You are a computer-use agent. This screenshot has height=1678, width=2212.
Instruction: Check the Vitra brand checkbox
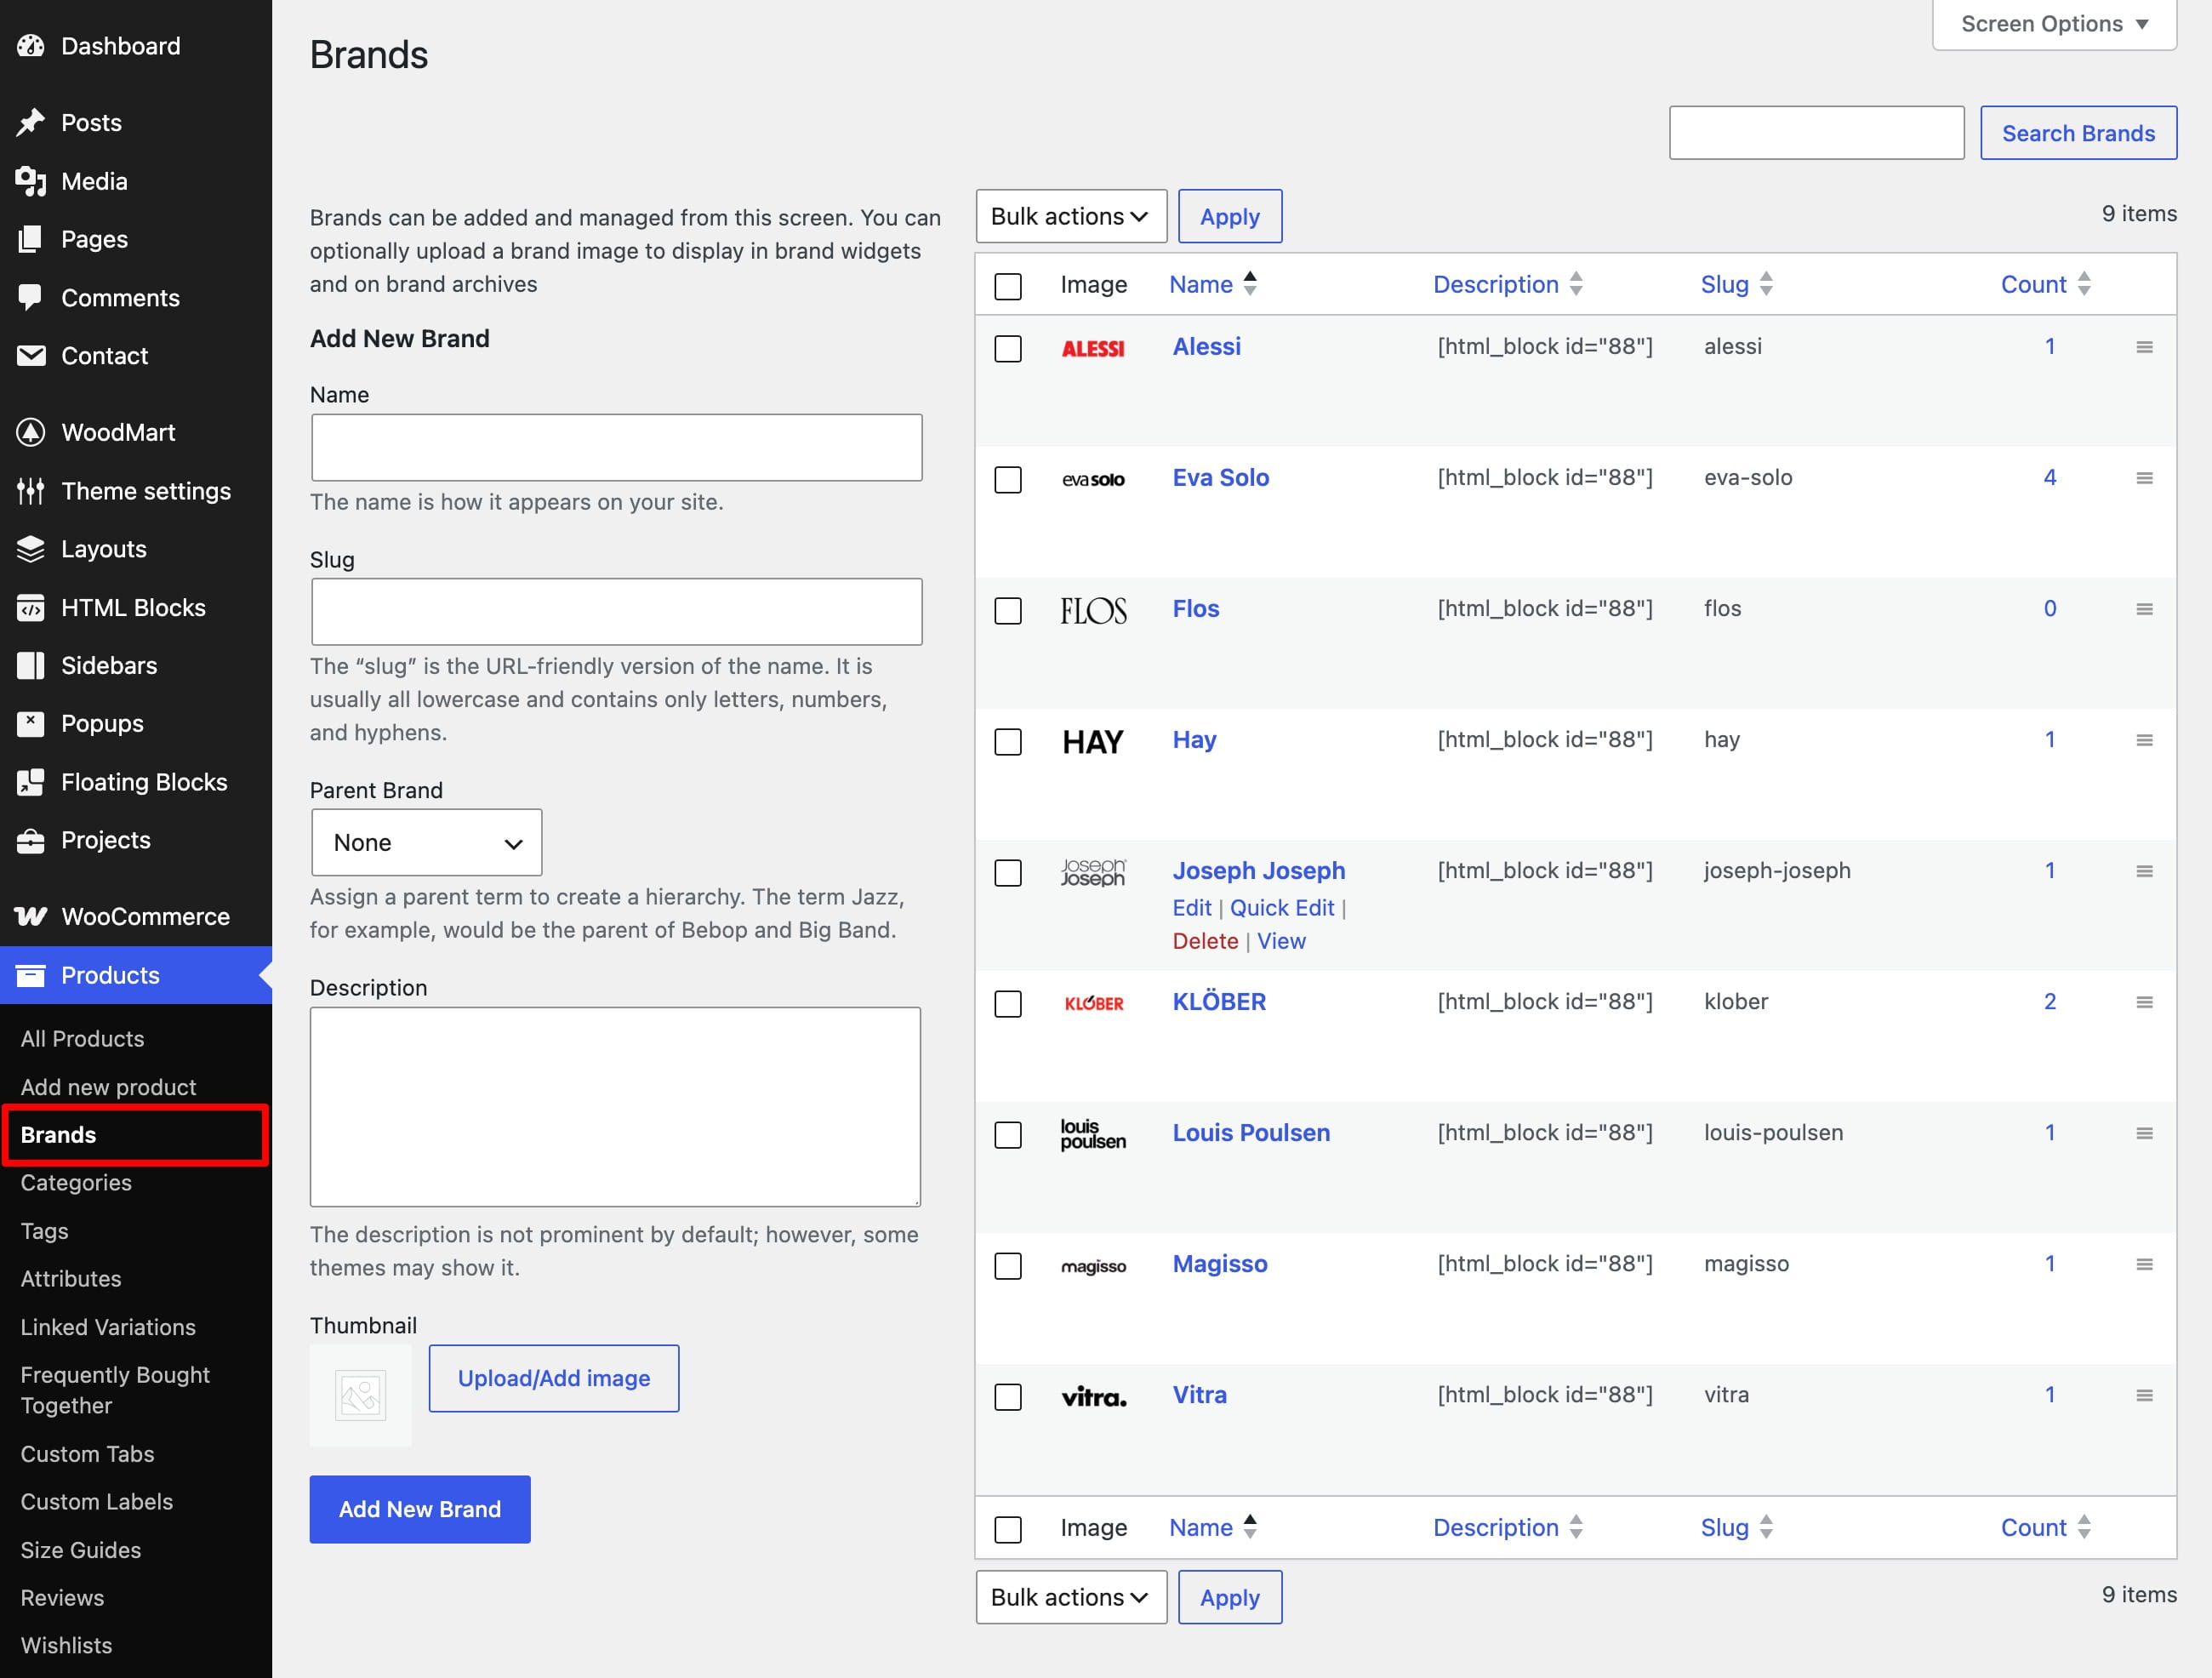point(1008,1396)
